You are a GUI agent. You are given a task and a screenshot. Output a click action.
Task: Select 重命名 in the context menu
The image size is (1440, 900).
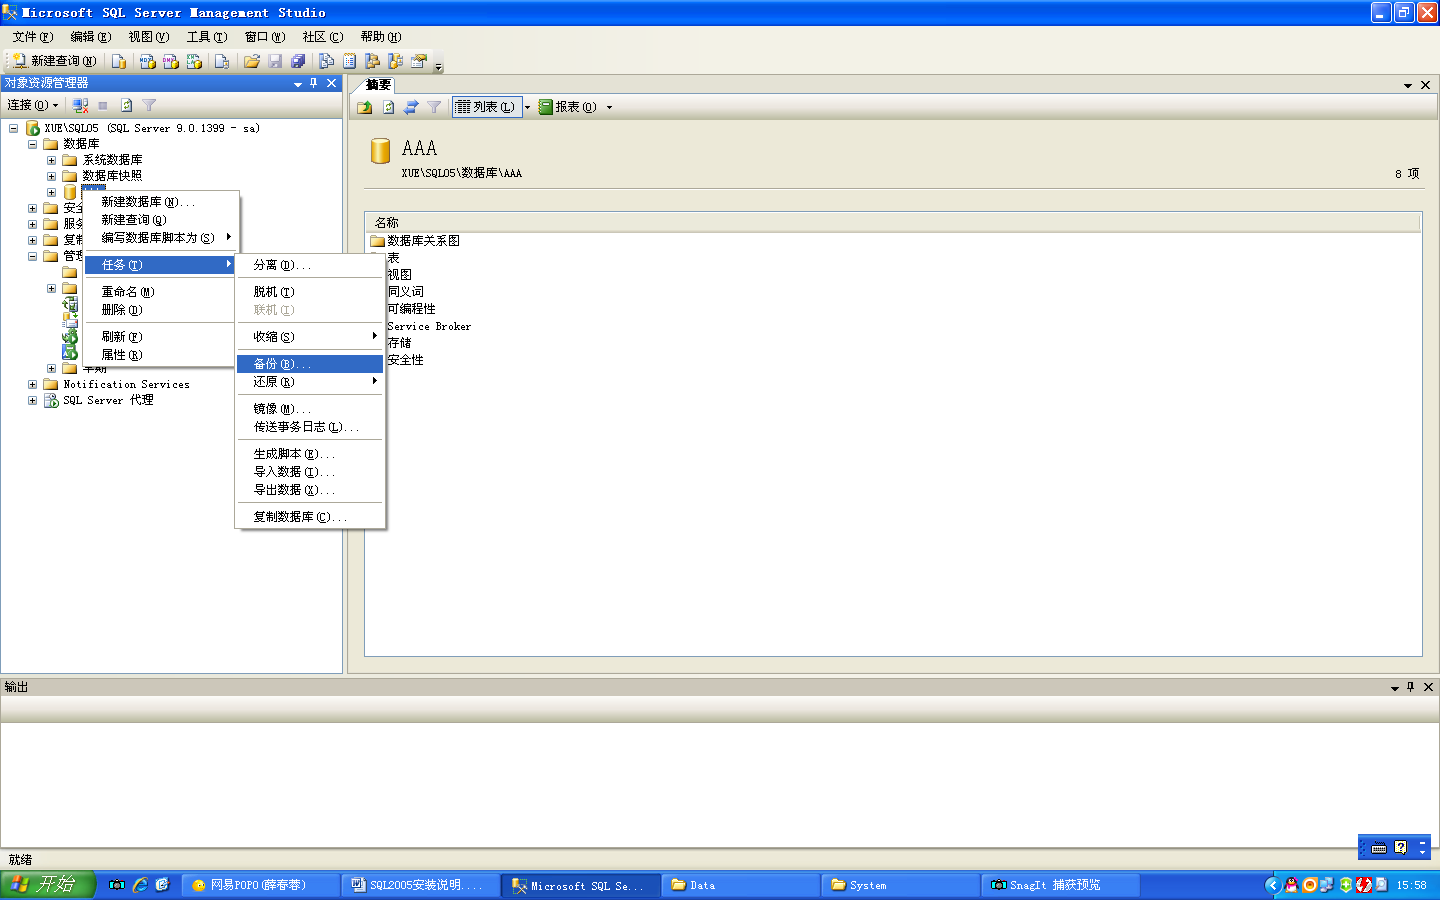click(x=161, y=292)
